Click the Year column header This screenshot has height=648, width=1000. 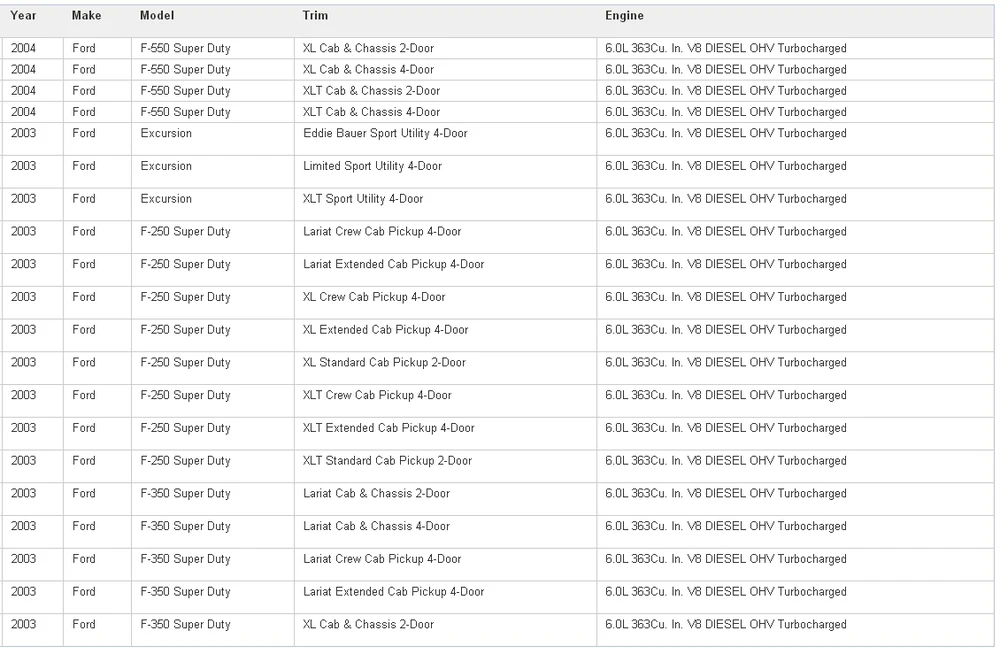pos(23,15)
